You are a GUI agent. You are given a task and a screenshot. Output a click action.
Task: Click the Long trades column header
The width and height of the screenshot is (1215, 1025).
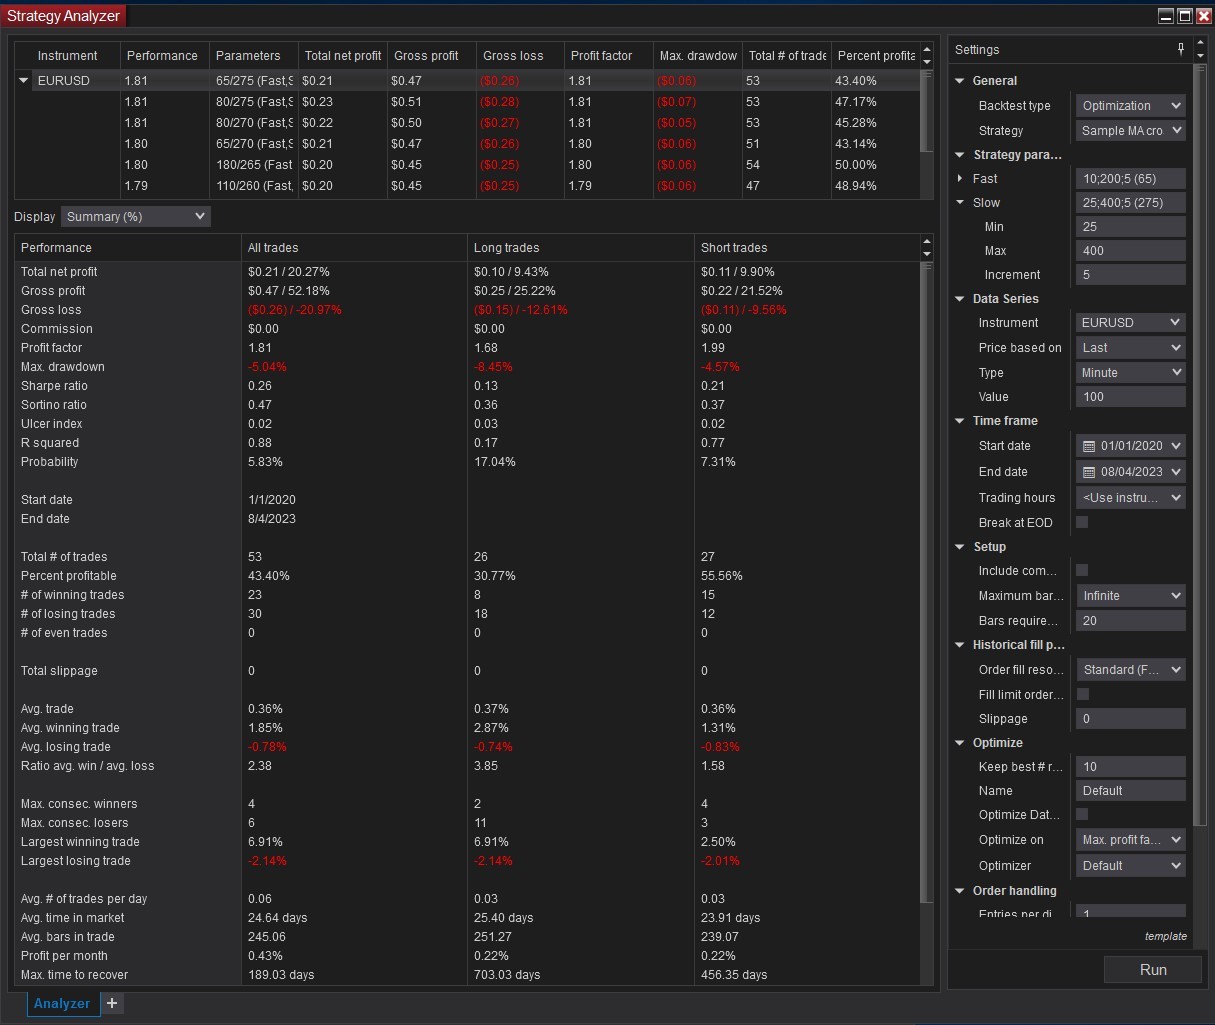click(x=580, y=248)
